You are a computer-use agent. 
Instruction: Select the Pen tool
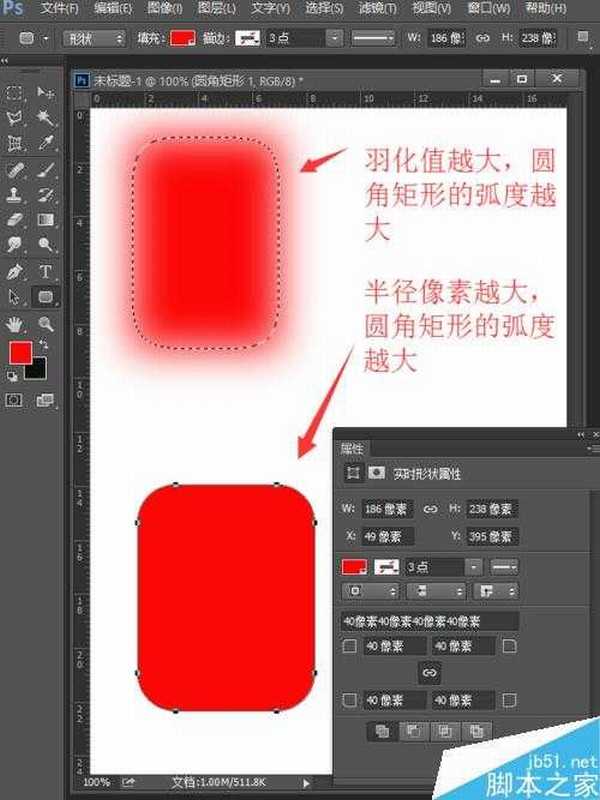click(x=15, y=271)
